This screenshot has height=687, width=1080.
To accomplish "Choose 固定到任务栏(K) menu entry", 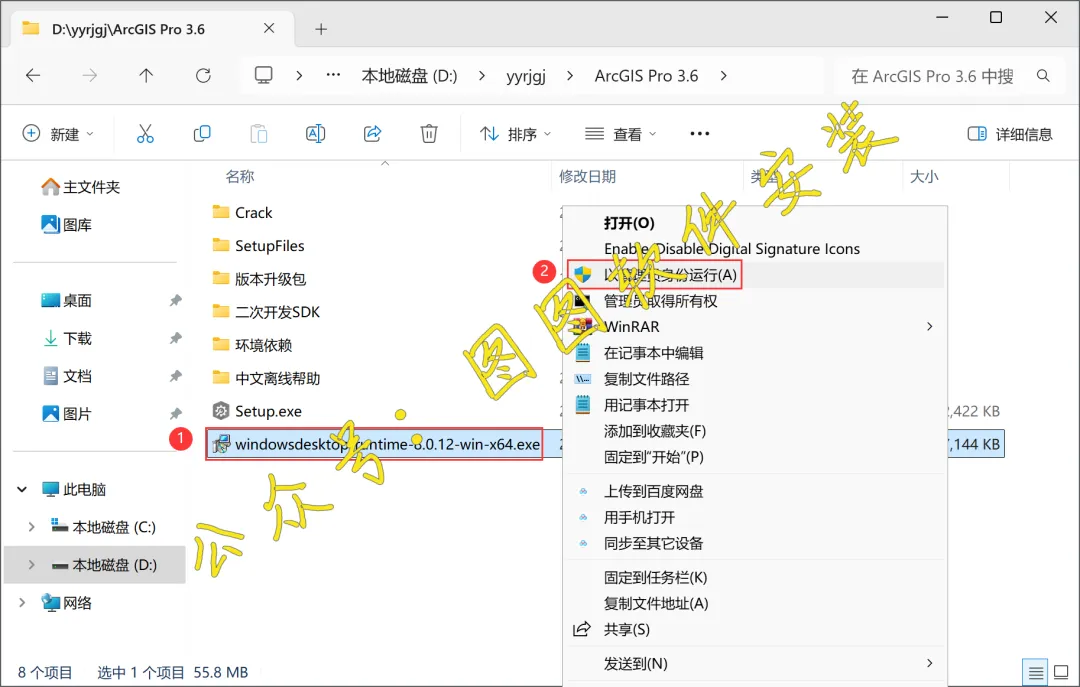I will pos(755,577).
